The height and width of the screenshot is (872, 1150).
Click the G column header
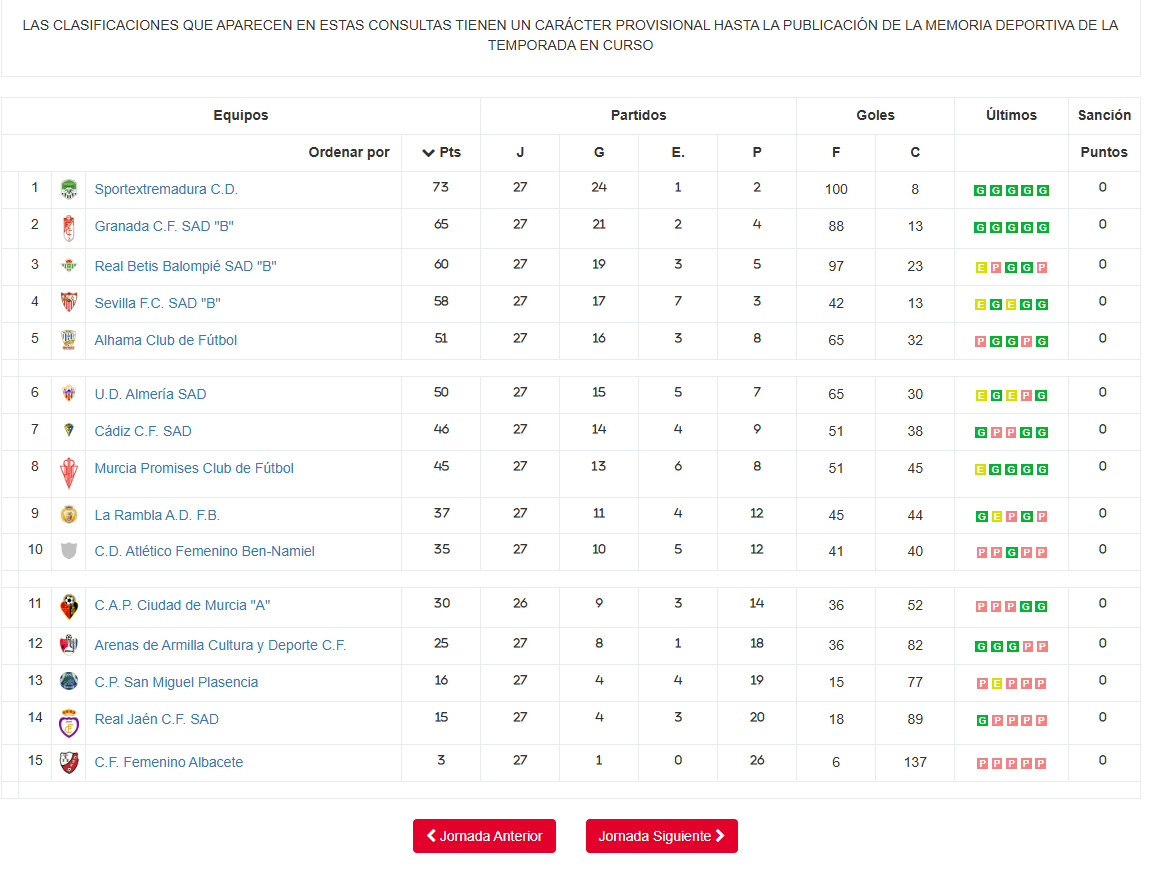599,153
